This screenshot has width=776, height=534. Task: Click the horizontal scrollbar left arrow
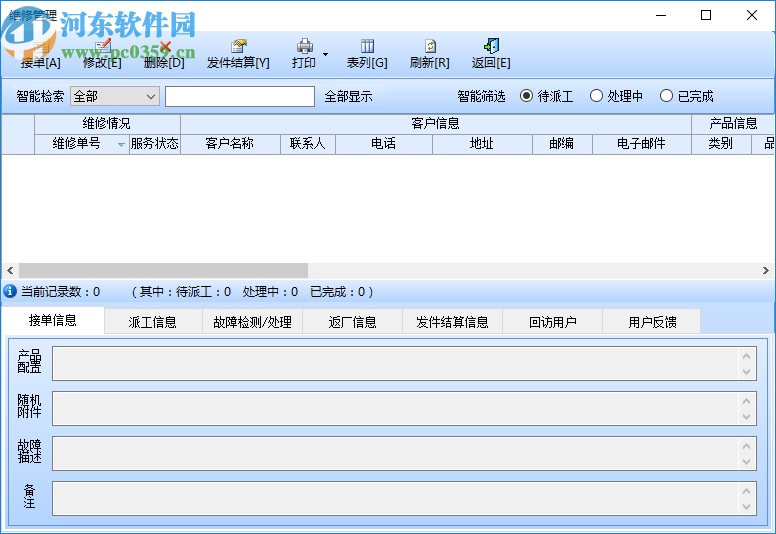tap(10, 270)
